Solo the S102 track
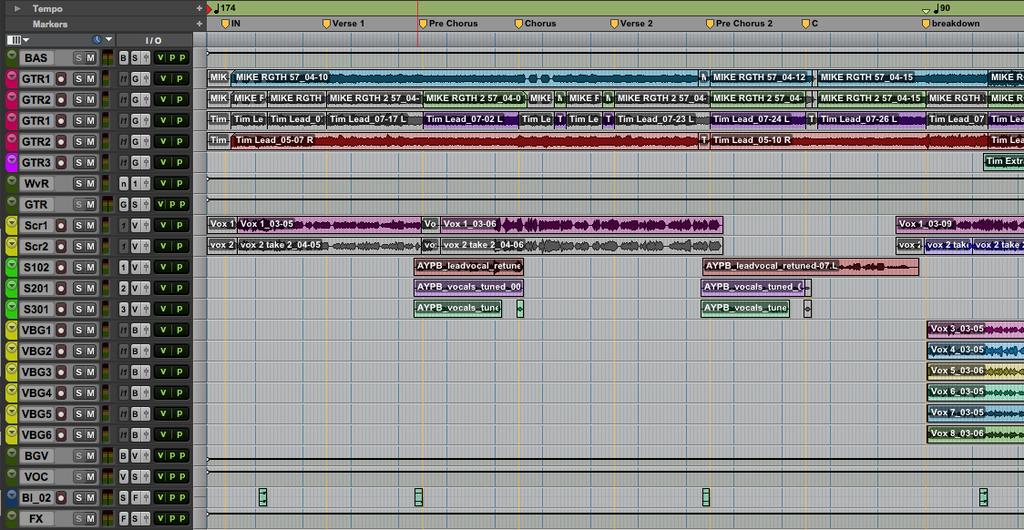This screenshot has width=1024, height=530. click(x=78, y=267)
